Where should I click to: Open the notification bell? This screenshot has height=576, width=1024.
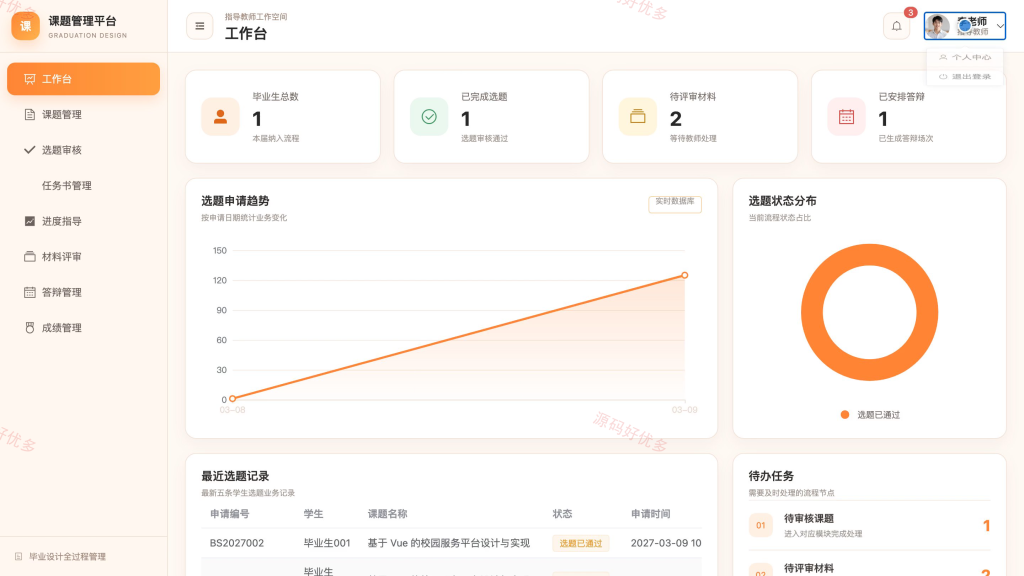click(897, 26)
